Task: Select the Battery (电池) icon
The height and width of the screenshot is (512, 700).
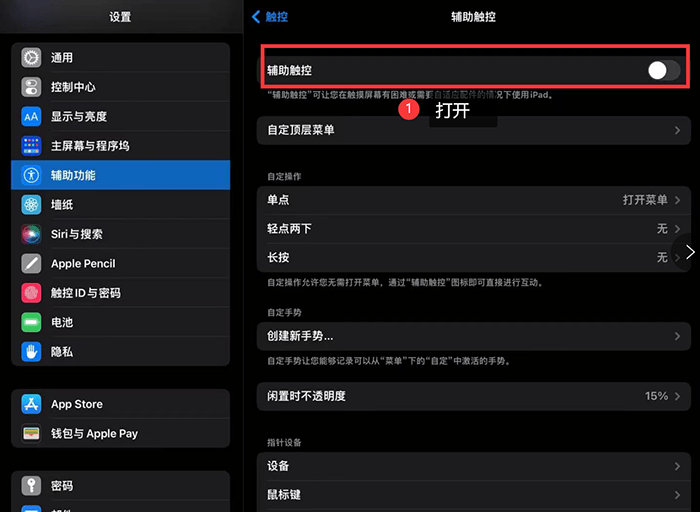Action: pyautogui.click(x=31, y=323)
